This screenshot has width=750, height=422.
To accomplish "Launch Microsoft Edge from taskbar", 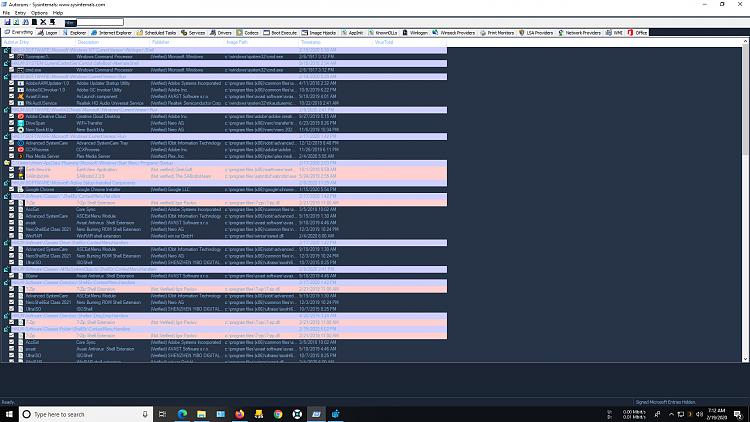I will tap(182, 414).
